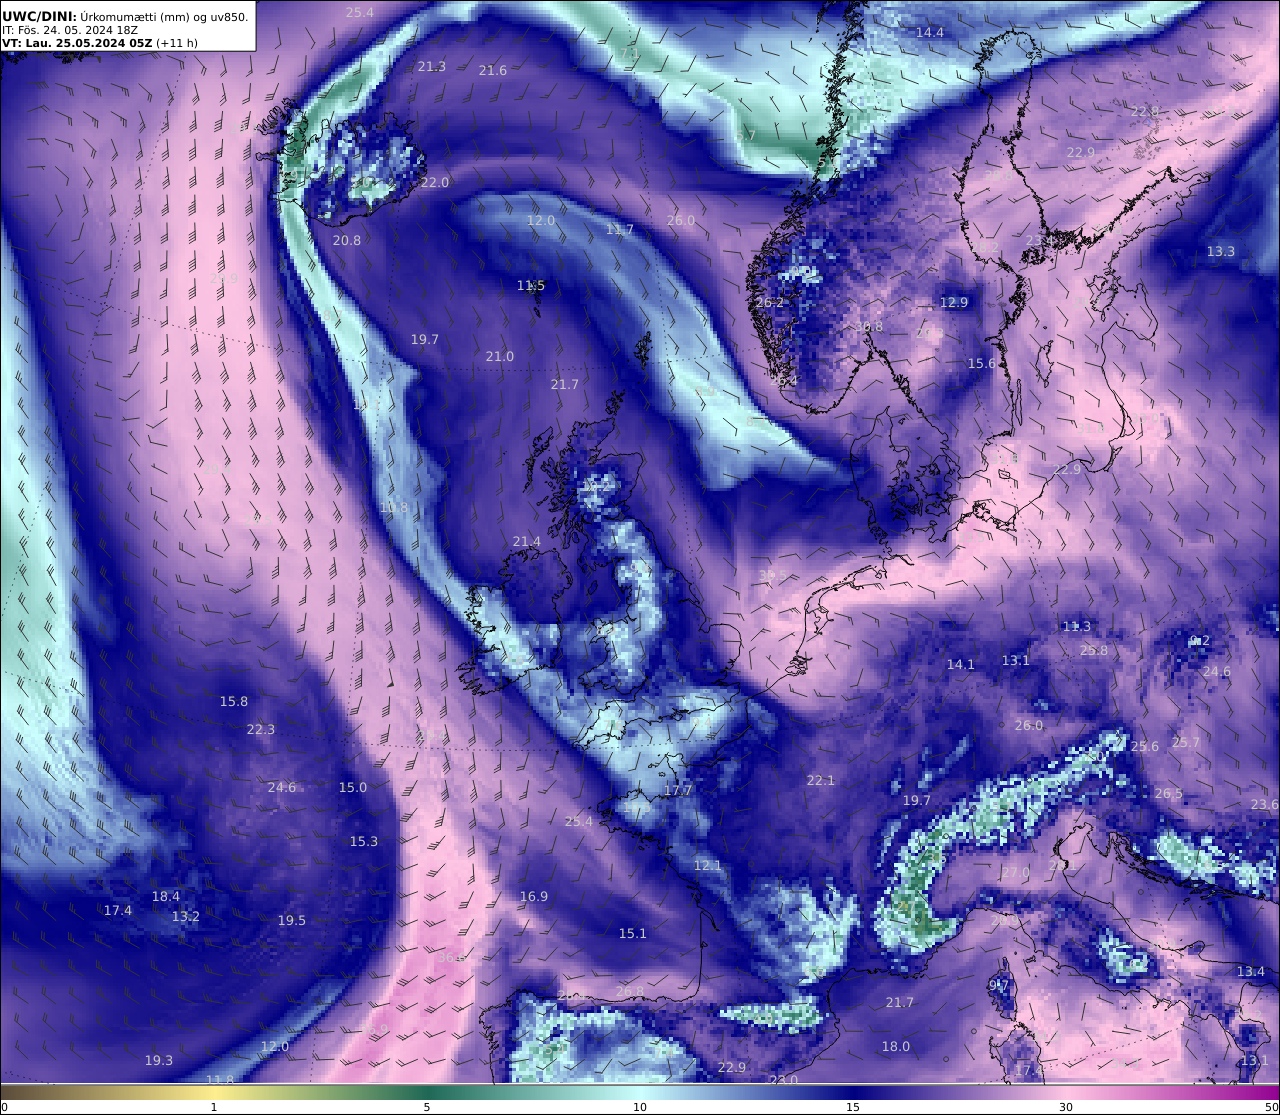Click the value label "21.0"

pyautogui.click(x=500, y=357)
